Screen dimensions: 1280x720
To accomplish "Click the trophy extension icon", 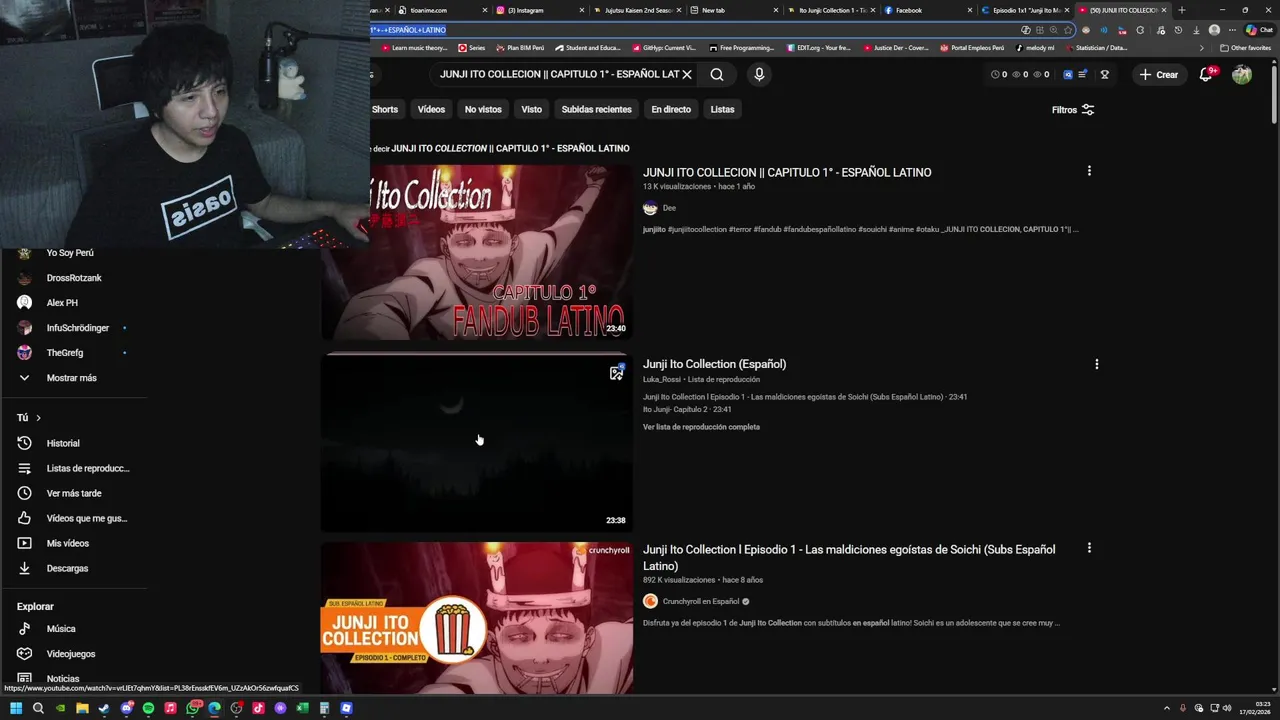I will [x=1104, y=74].
